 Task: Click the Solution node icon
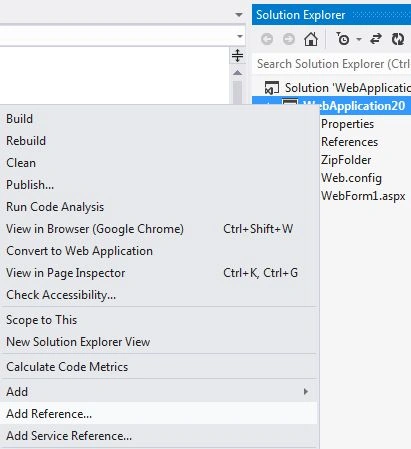(x=272, y=88)
